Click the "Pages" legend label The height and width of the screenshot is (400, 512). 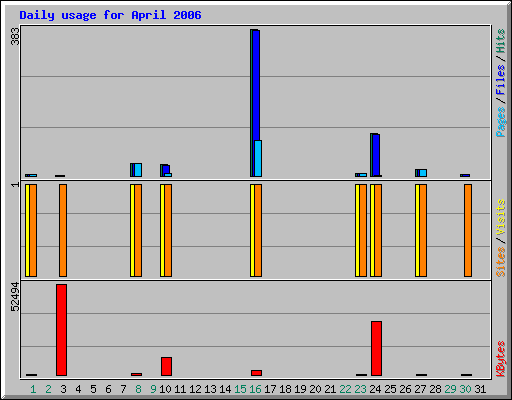[x=500, y=122]
